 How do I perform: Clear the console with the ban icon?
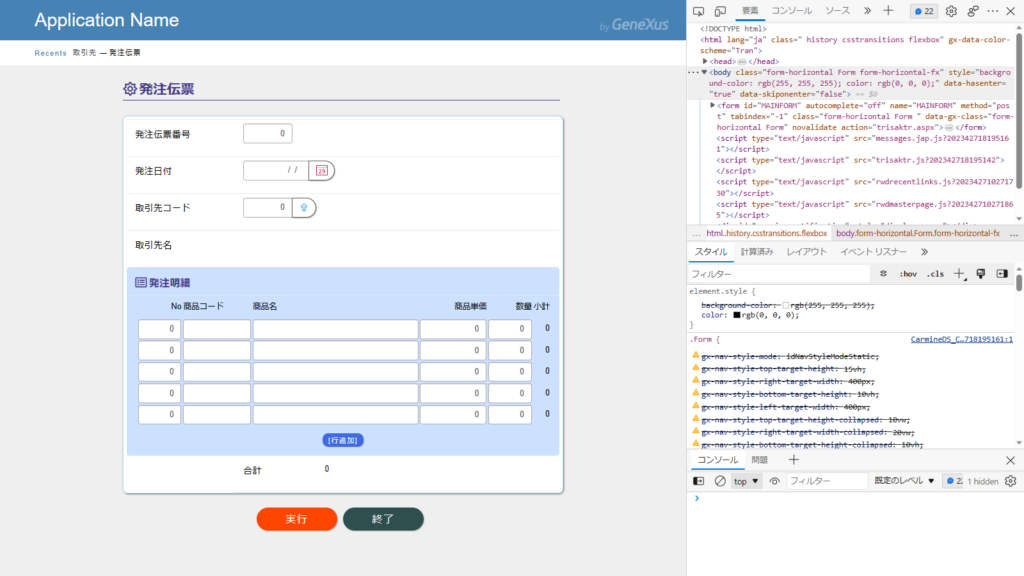pyautogui.click(x=720, y=481)
